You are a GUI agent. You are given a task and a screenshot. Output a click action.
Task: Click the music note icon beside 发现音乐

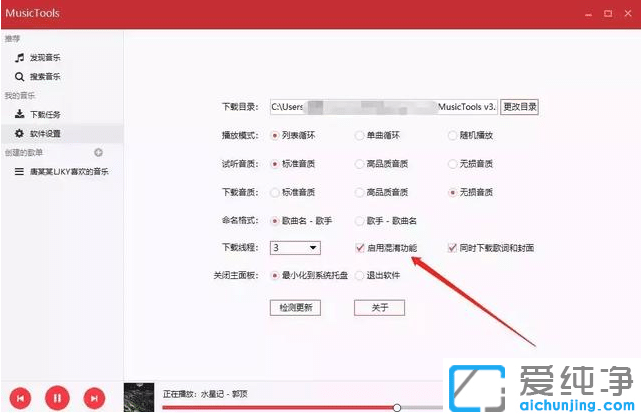pyautogui.click(x=19, y=58)
